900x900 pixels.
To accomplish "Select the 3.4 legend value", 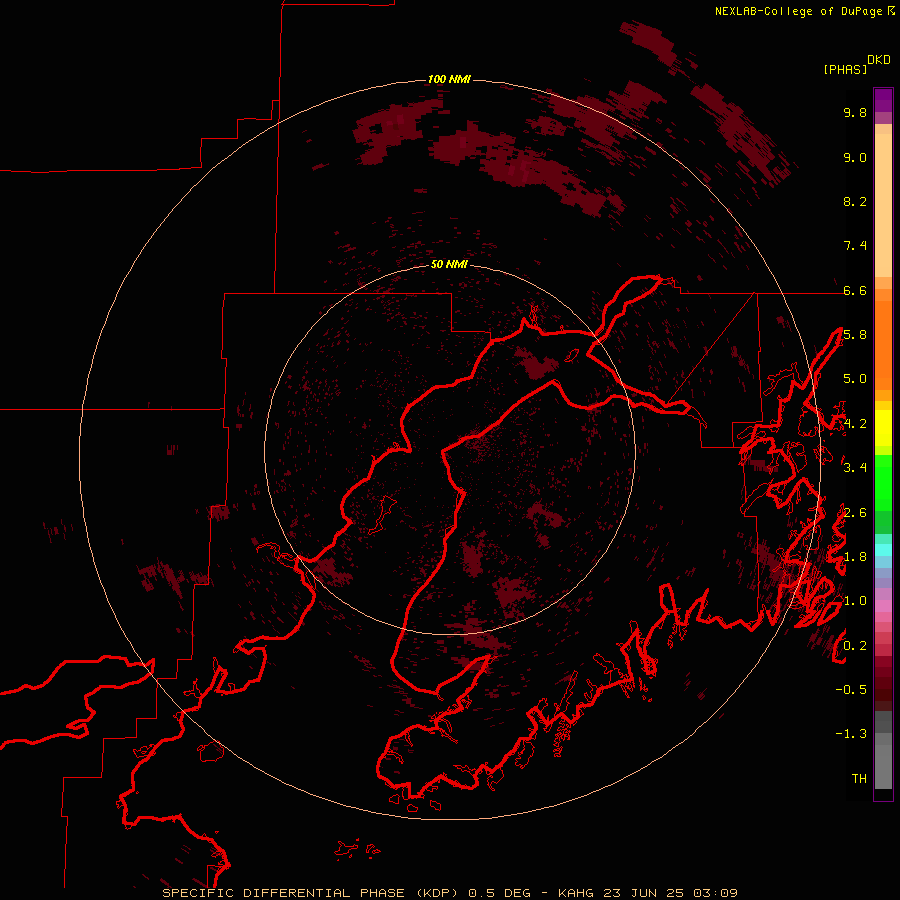I will [x=855, y=468].
